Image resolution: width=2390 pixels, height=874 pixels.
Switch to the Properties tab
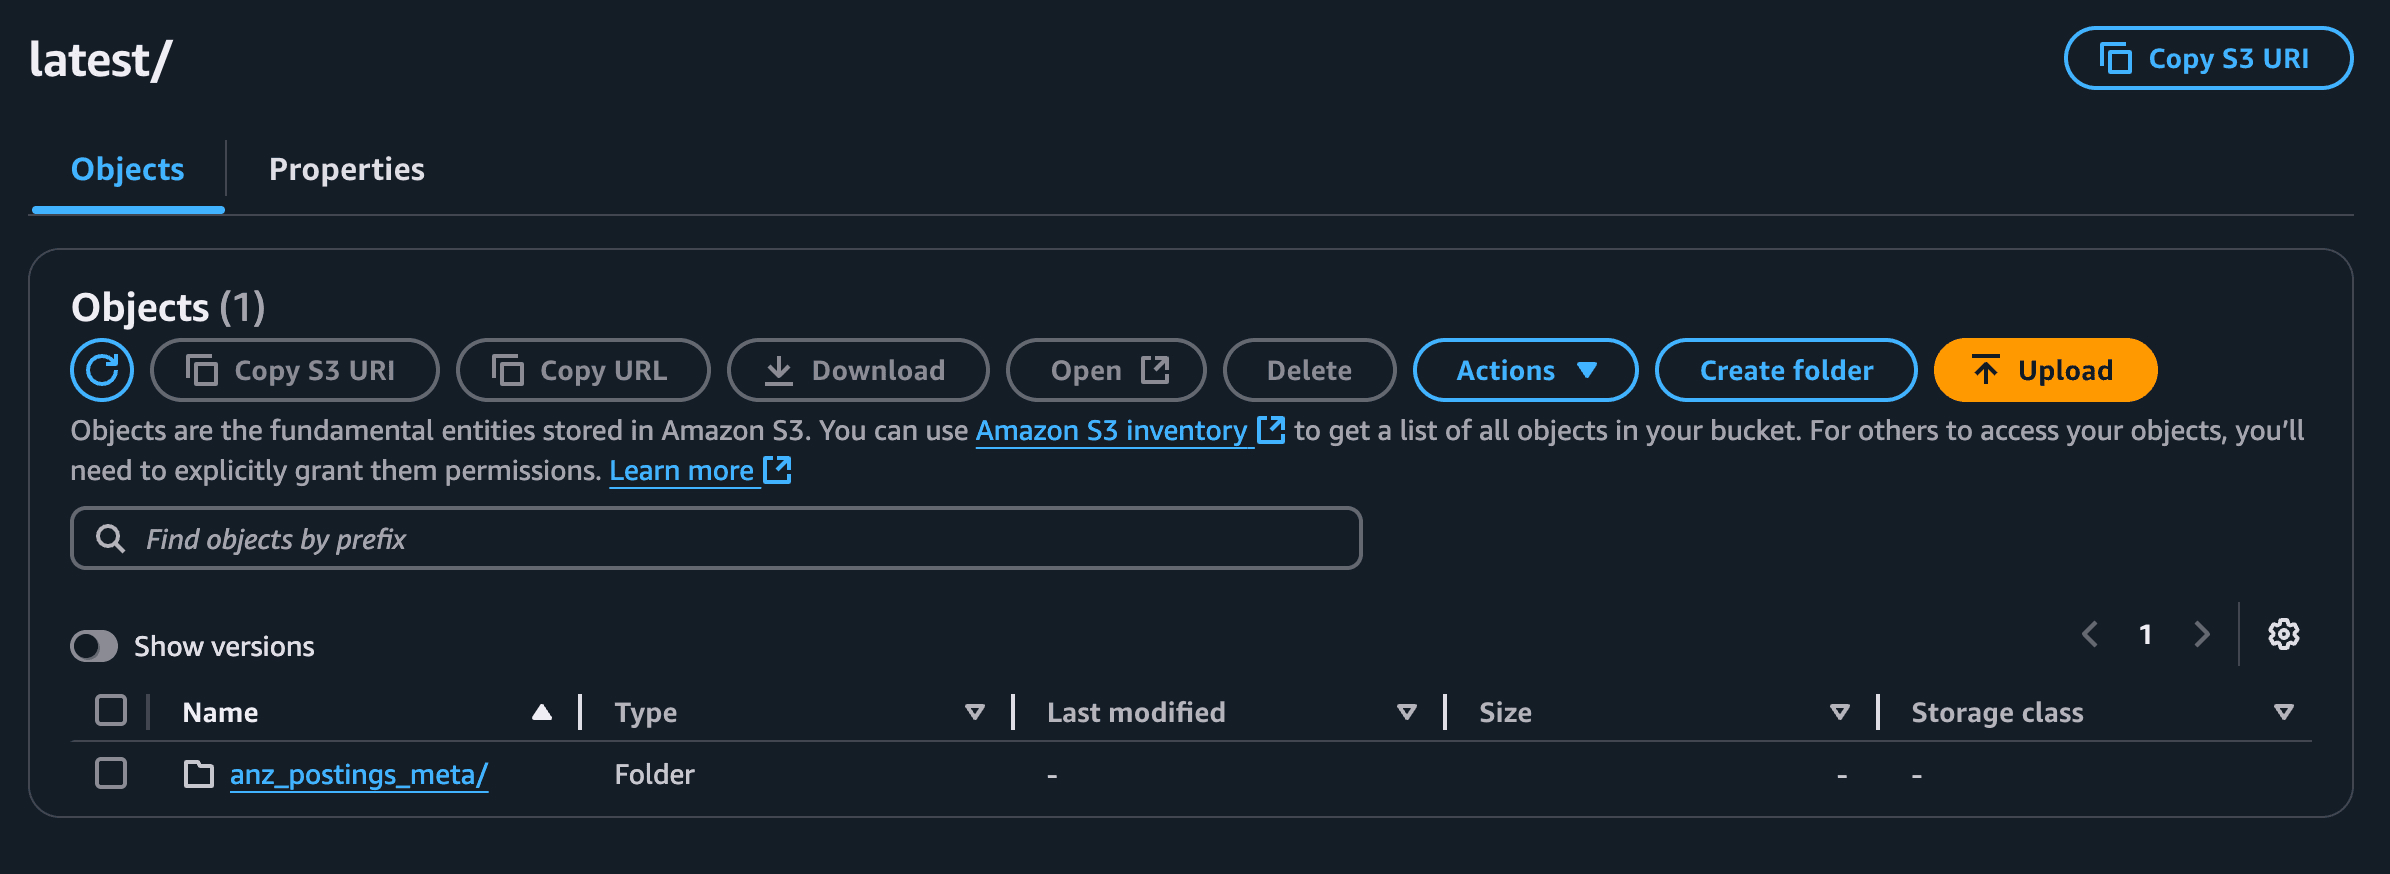point(346,169)
